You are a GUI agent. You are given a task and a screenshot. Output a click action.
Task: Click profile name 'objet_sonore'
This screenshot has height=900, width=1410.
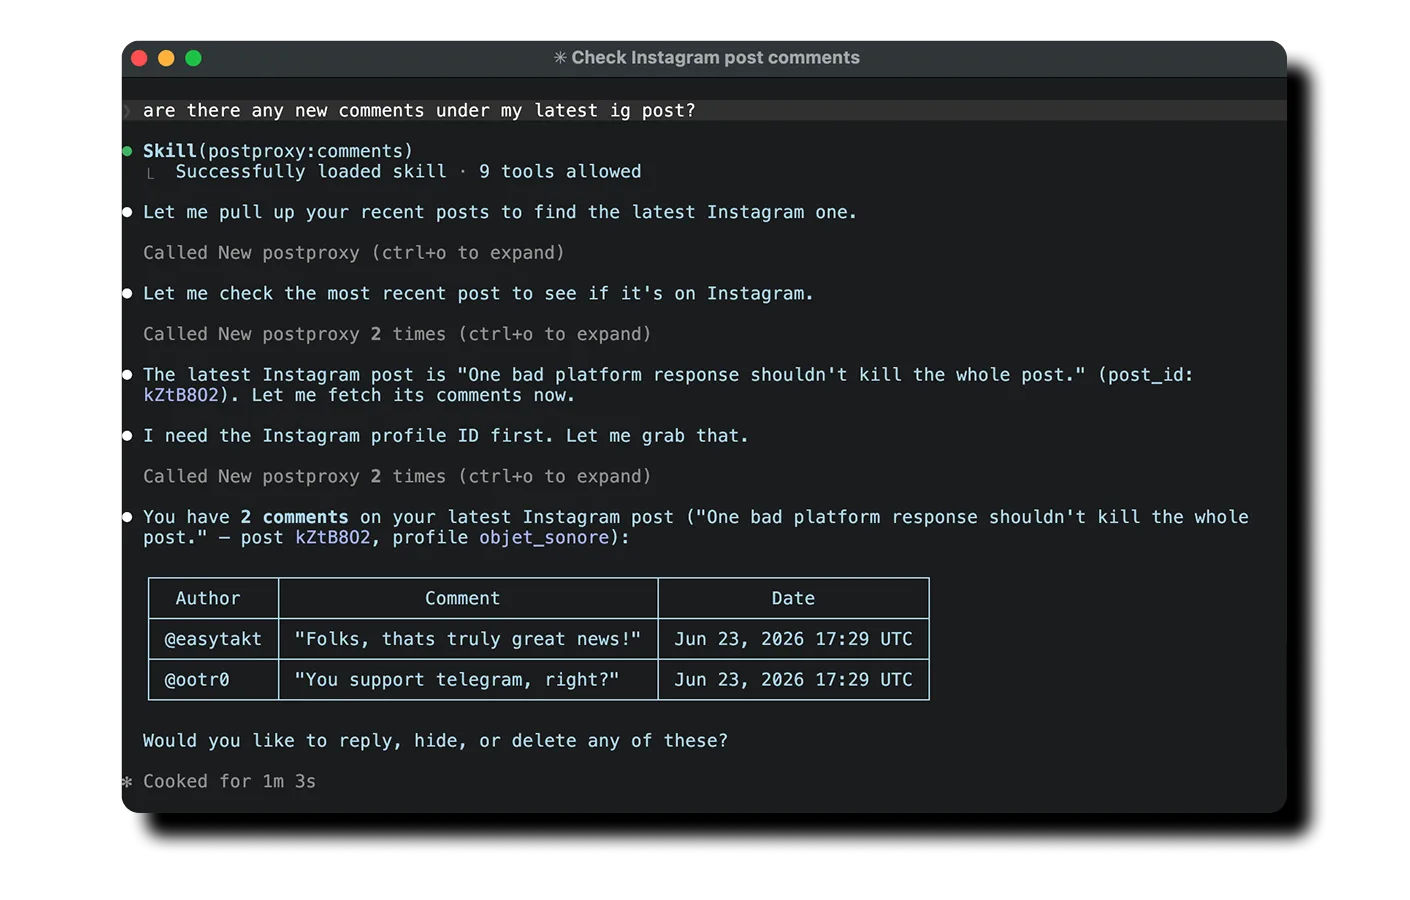[544, 538]
